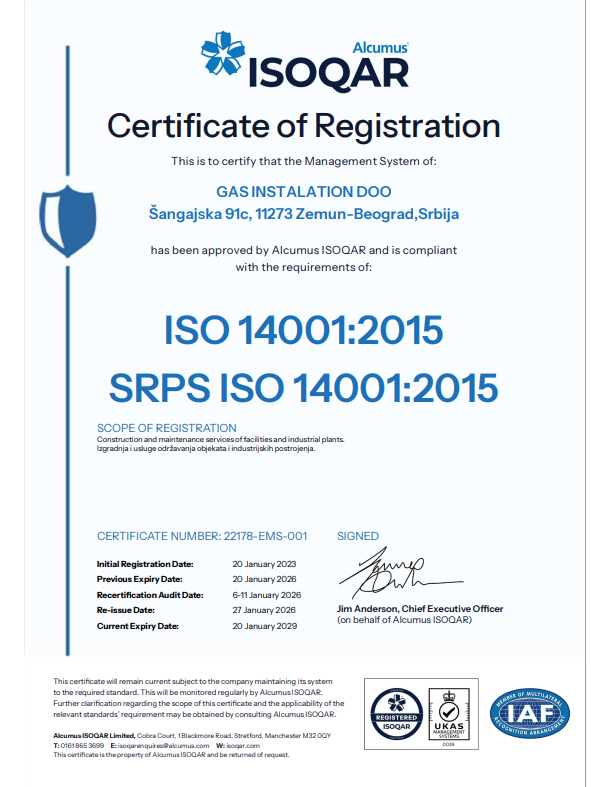The width and height of the screenshot is (611, 787).
Task: Click the ISOQAR wordmark text
Action: (x=328, y=74)
